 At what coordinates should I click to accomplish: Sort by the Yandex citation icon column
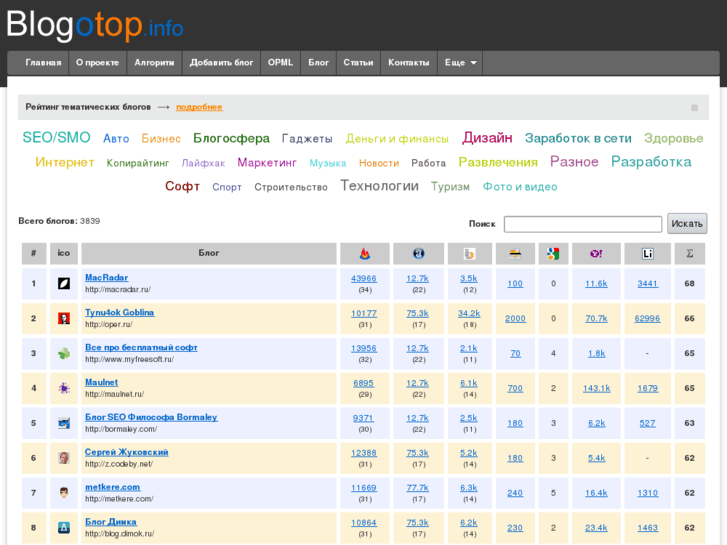[515, 253]
